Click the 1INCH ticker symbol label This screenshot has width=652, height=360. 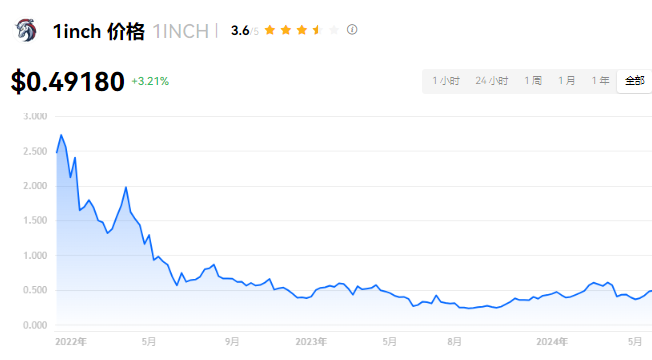pyautogui.click(x=180, y=32)
